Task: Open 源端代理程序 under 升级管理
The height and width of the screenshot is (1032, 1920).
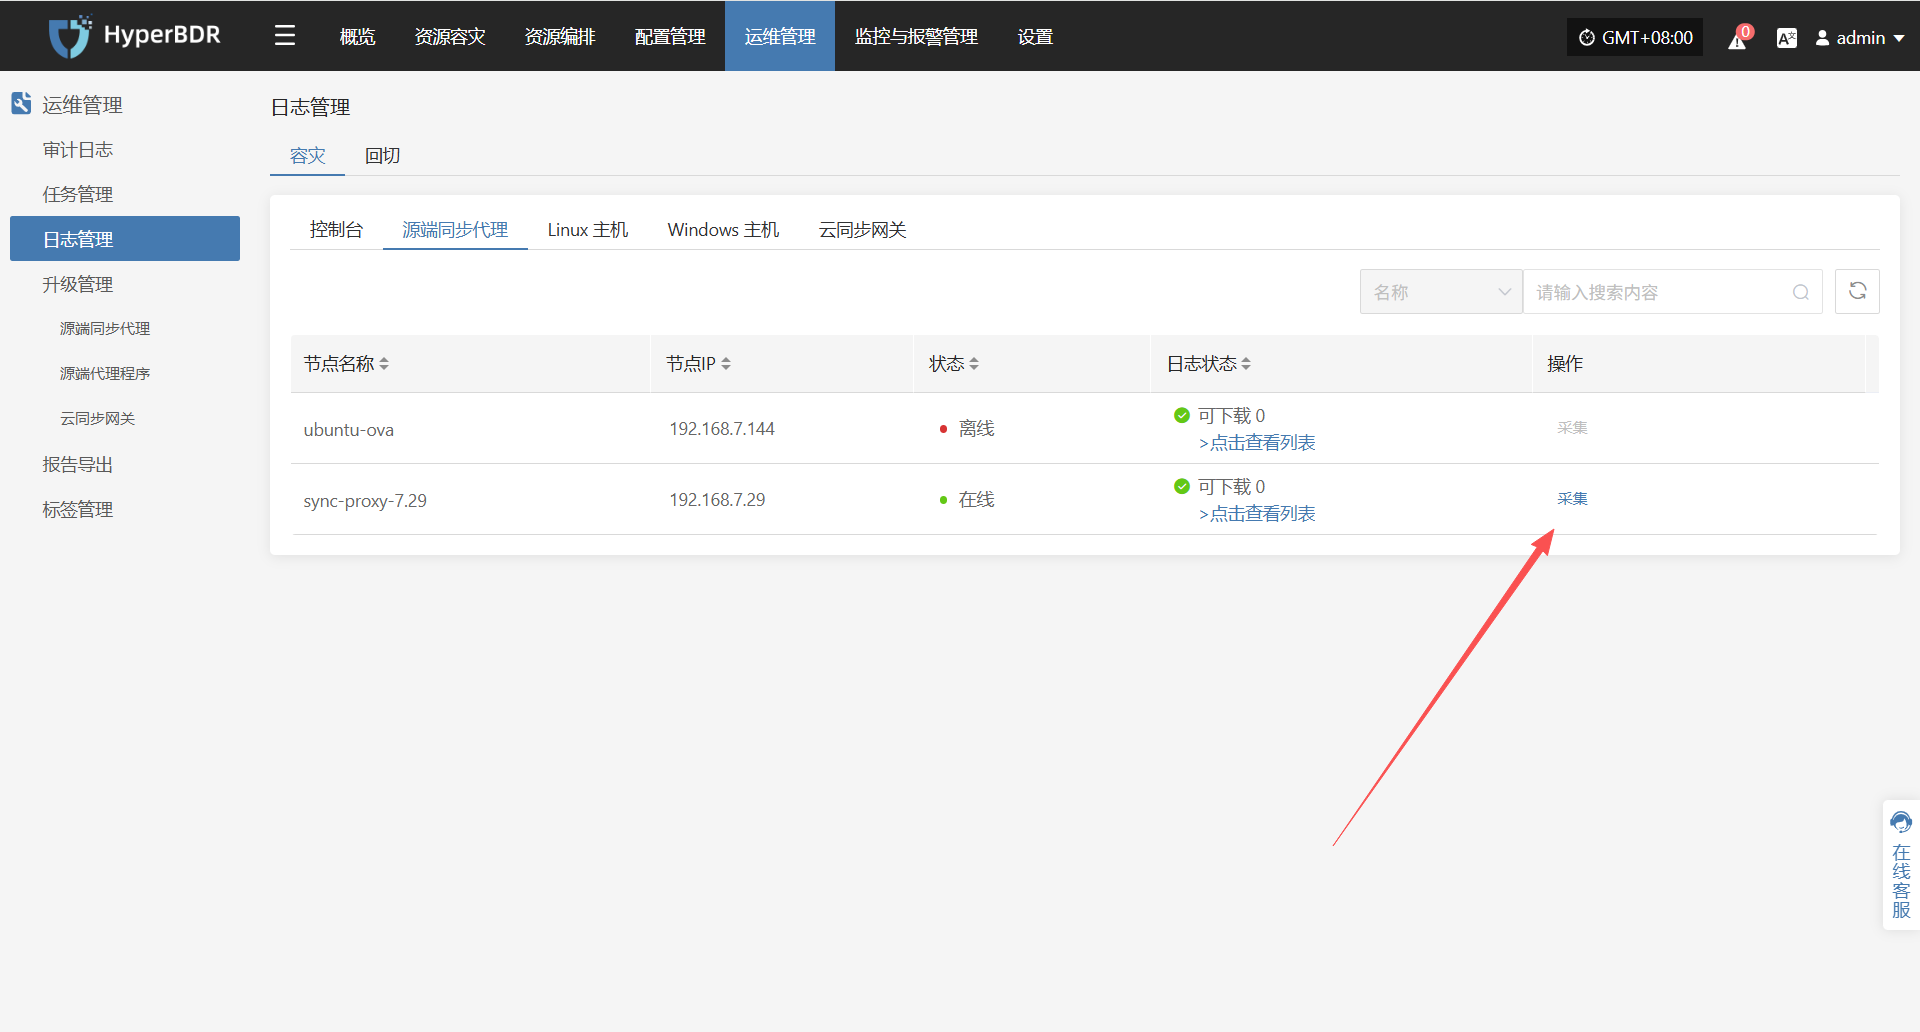Action: click(x=105, y=374)
